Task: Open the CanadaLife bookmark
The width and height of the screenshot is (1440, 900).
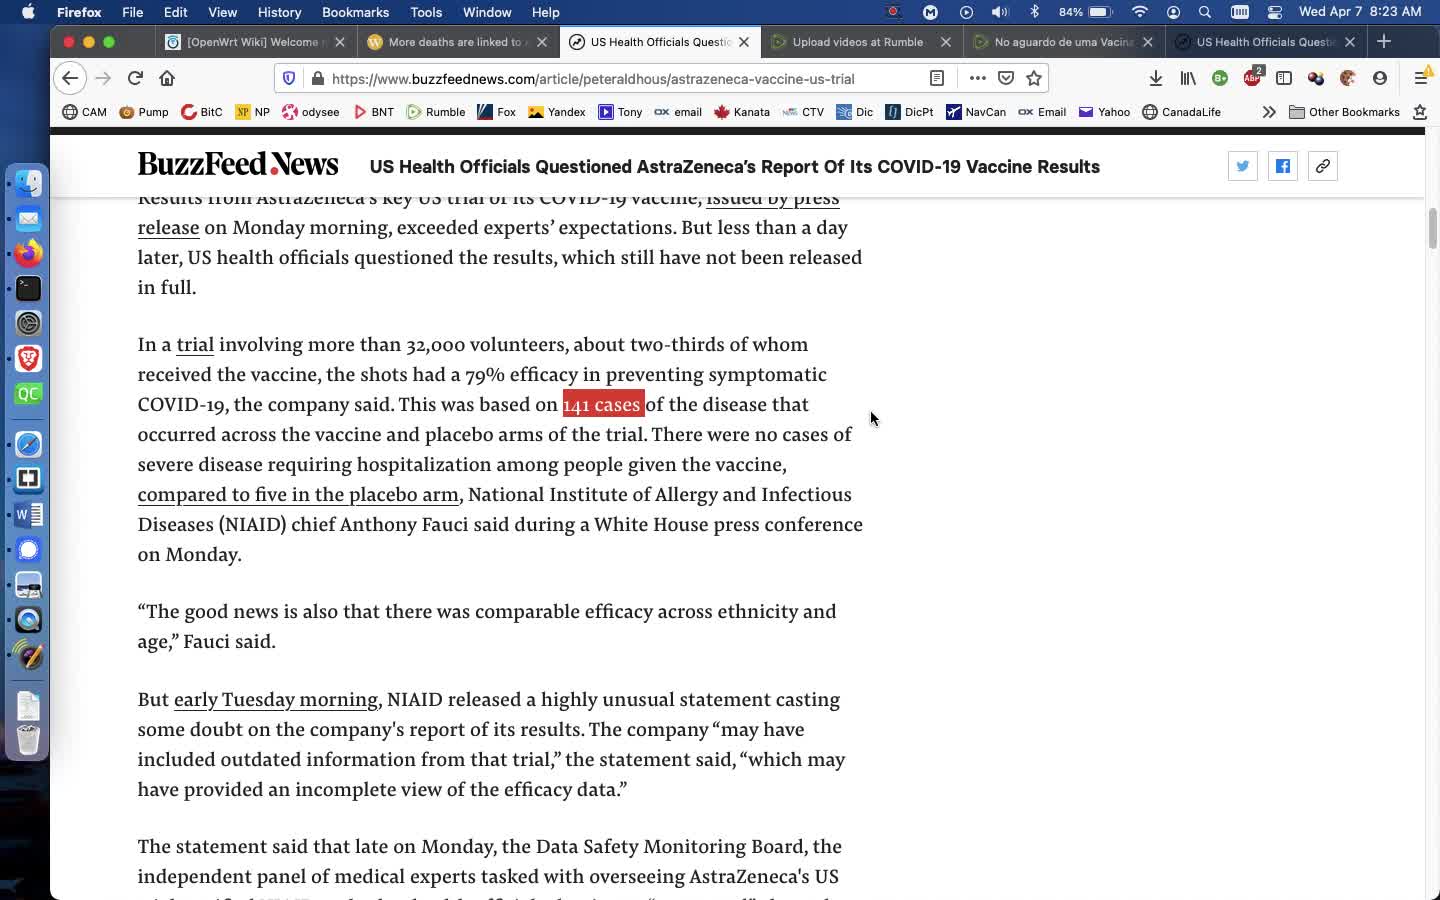Action: (x=1182, y=112)
